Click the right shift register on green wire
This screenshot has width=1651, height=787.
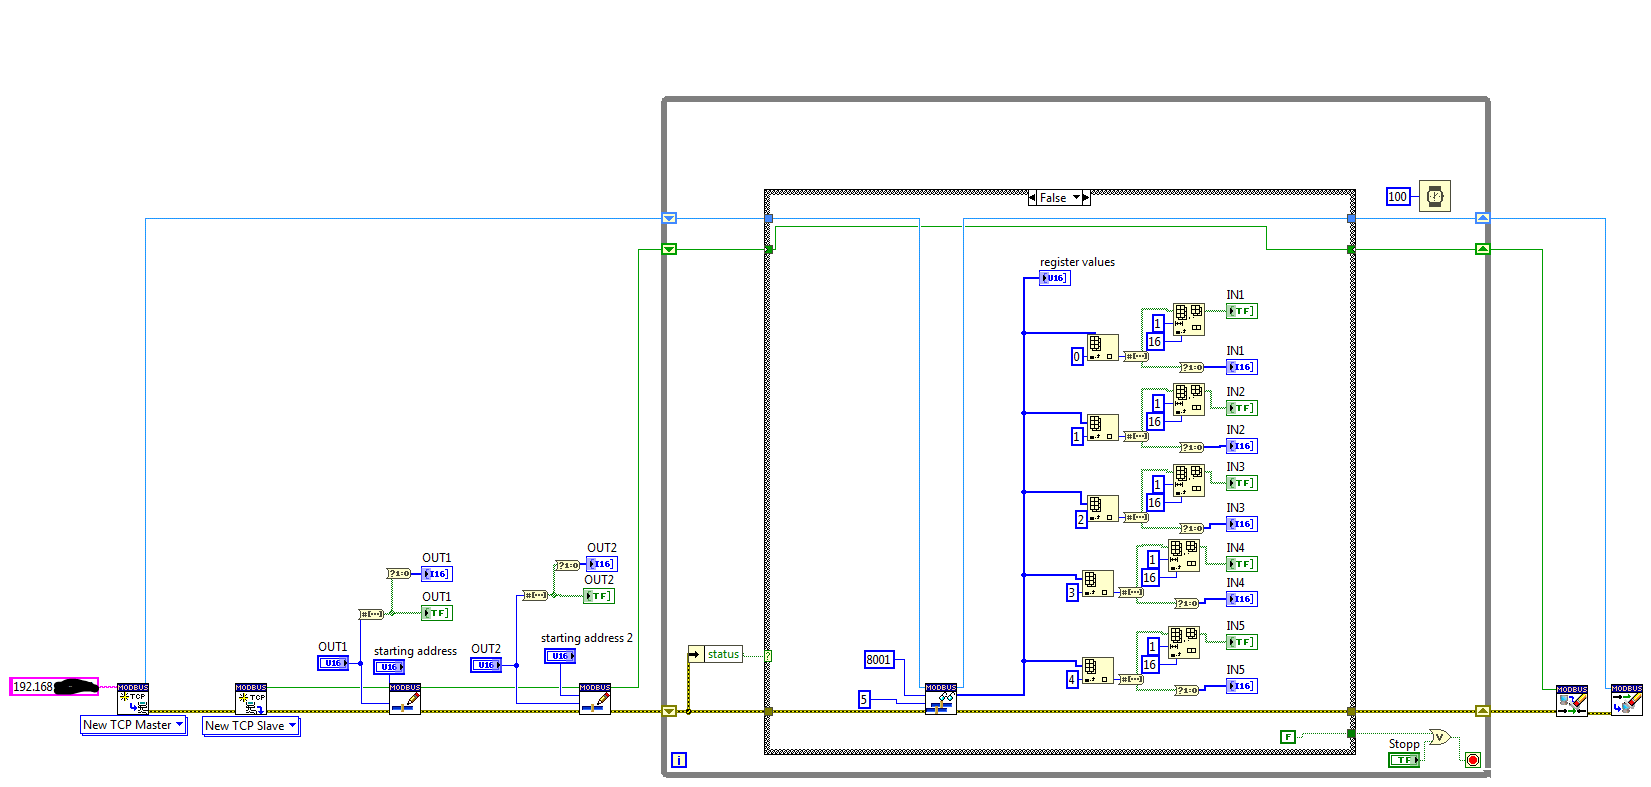[x=1483, y=249]
